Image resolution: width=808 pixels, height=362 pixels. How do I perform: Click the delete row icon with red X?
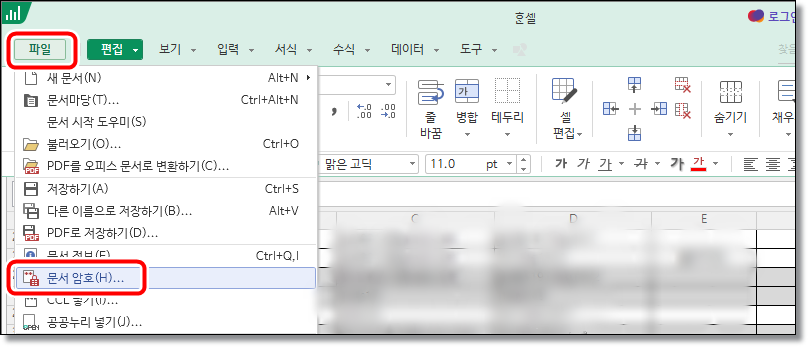[x=683, y=85]
